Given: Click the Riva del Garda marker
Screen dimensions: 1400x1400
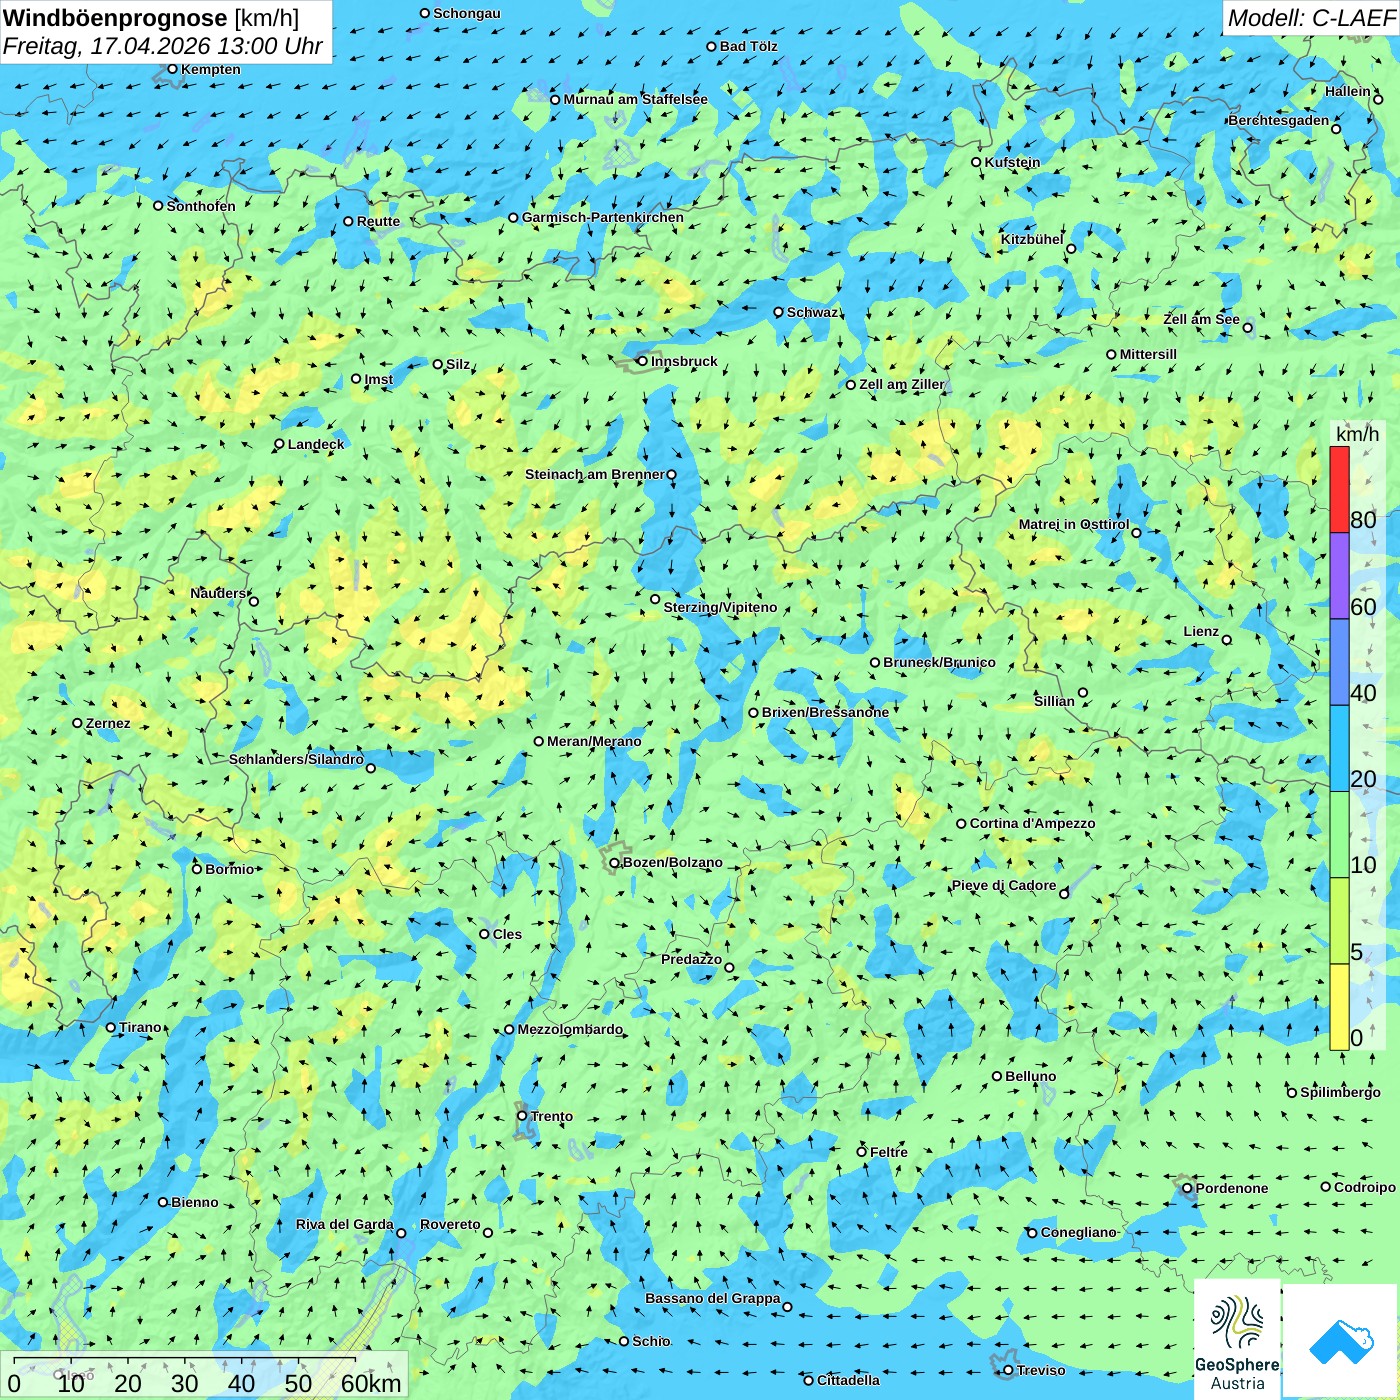Looking at the screenshot, I should point(402,1233).
